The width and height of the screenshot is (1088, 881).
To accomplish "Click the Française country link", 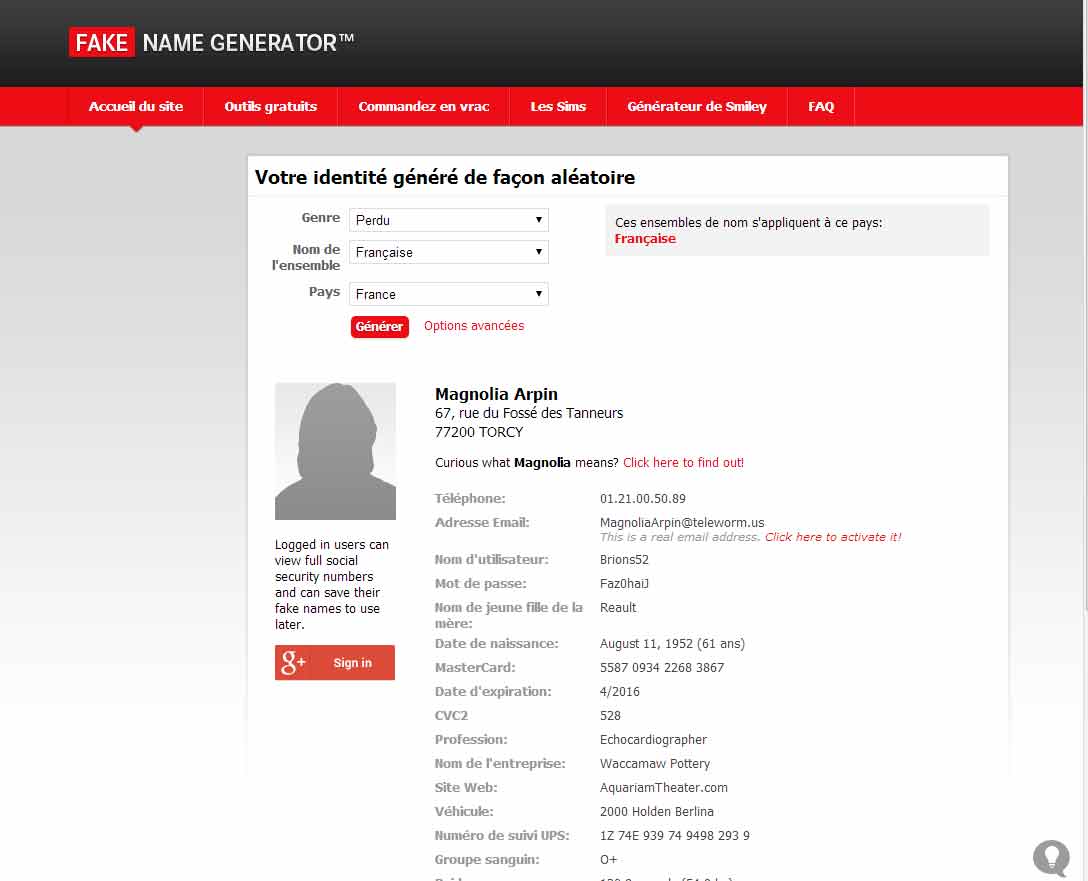I will pyautogui.click(x=644, y=238).
